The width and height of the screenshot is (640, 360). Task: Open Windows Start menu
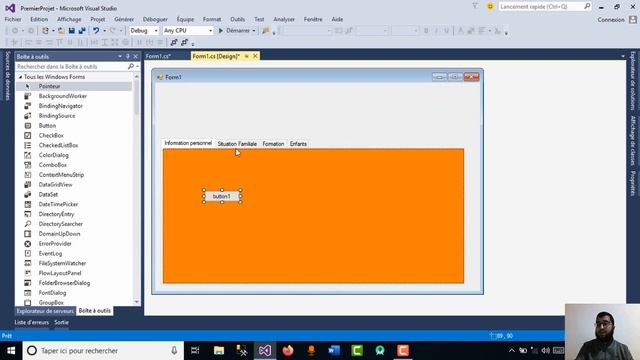[x=11, y=351]
